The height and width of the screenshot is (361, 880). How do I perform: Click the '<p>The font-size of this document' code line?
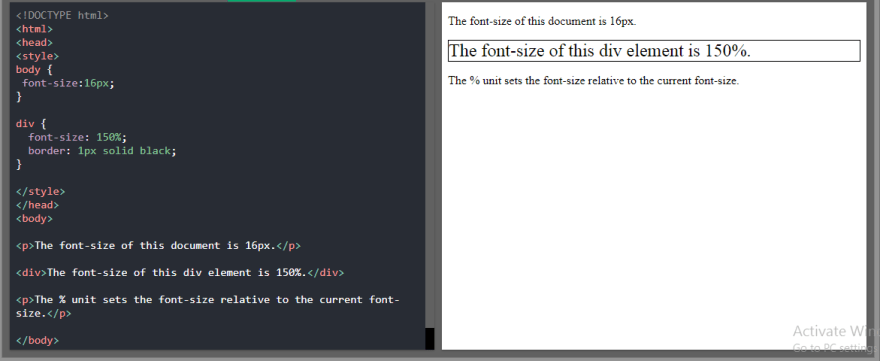(158, 245)
